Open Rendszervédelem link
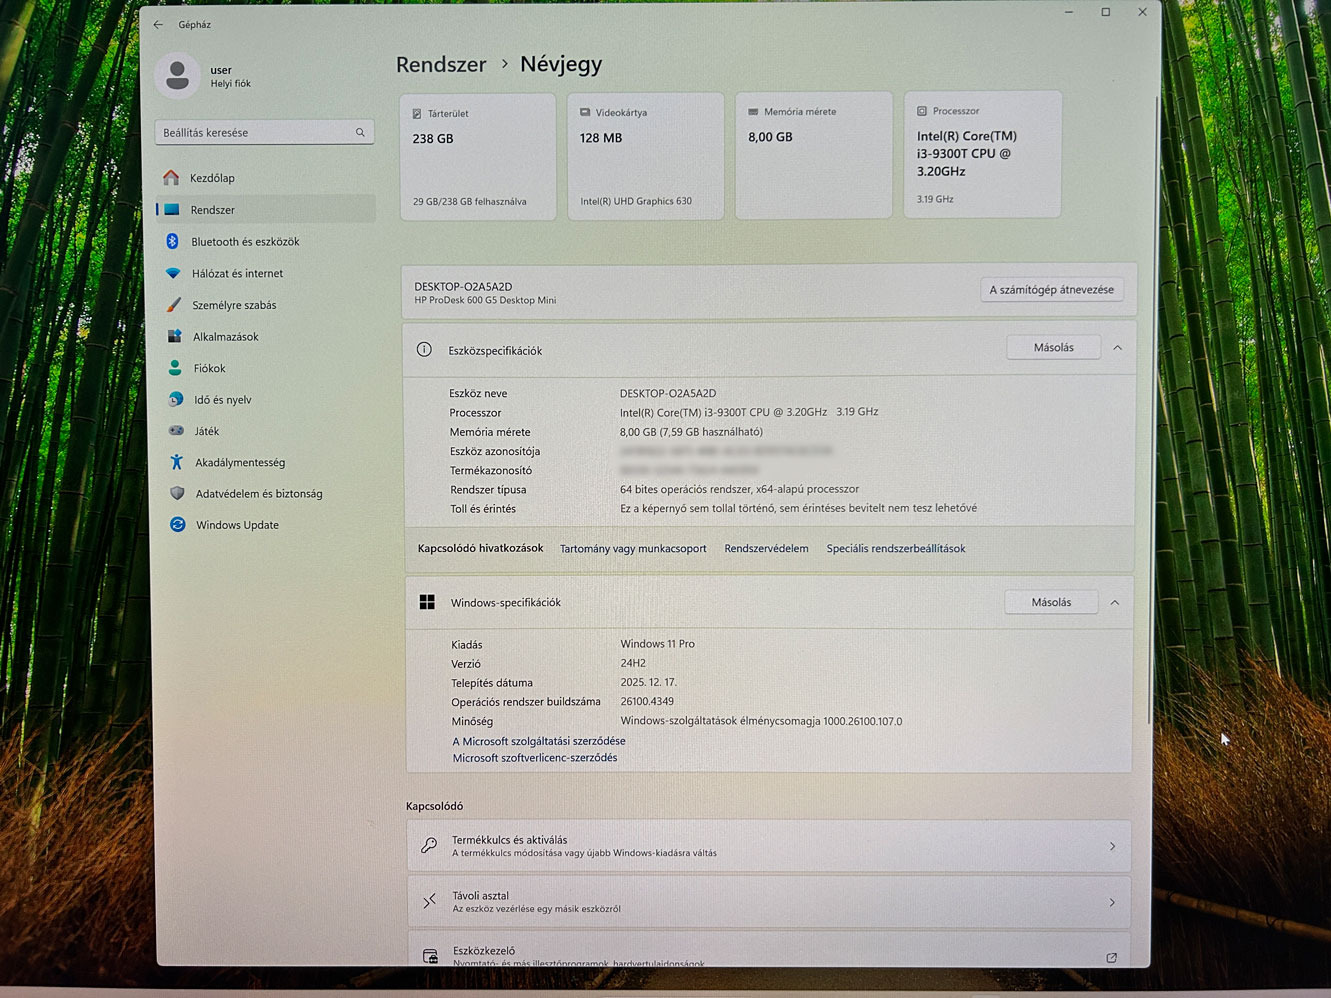Image resolution: width=1331 pixels, height=998 pixels. 766,548
